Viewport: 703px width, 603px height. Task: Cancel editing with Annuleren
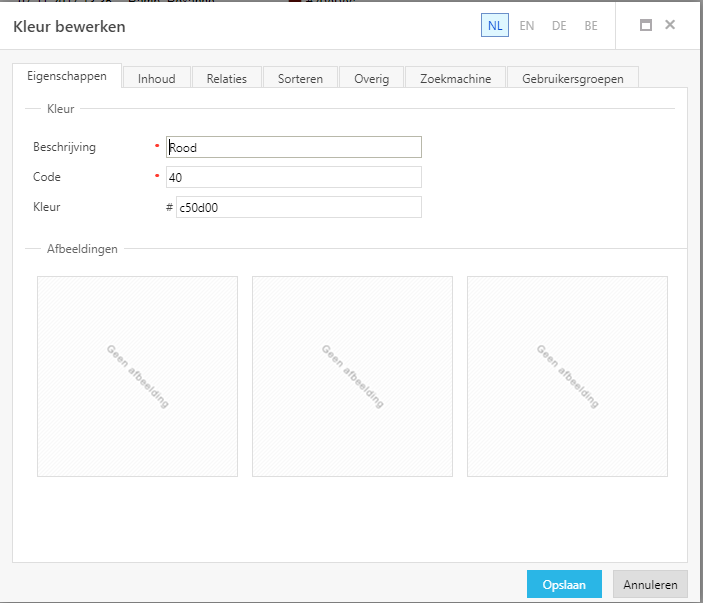[650, 584]
